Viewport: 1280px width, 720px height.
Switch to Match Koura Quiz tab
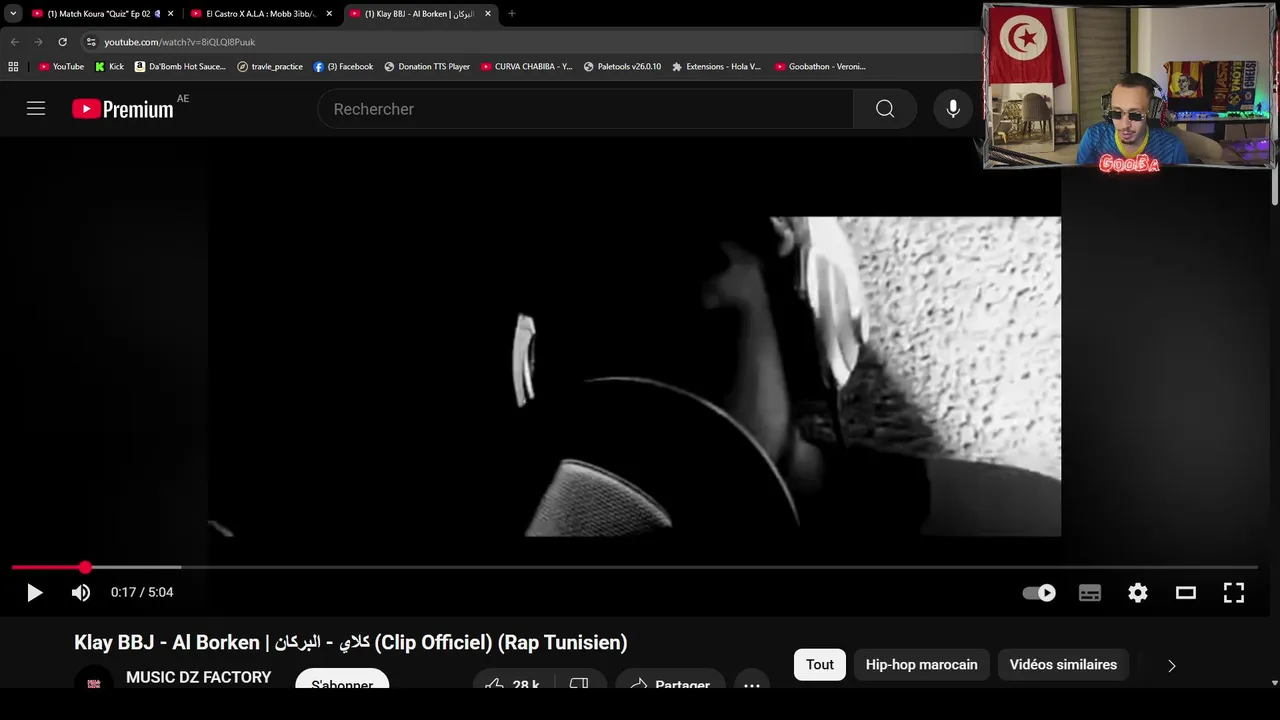click(x=98, y=14)
